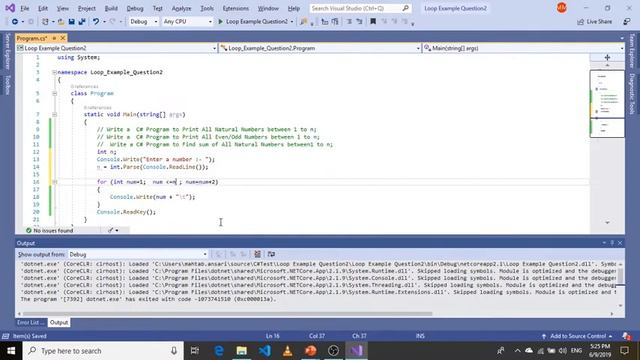Click the Visual Studio logo icon
The height and width of the screenshot is (360, 640).
[x=10, y=8]
